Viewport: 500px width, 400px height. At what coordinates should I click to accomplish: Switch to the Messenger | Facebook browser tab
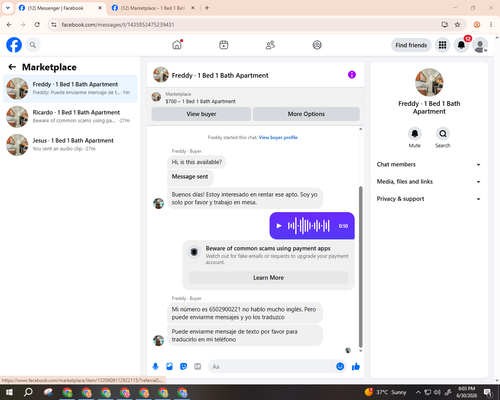click(61, 8)
